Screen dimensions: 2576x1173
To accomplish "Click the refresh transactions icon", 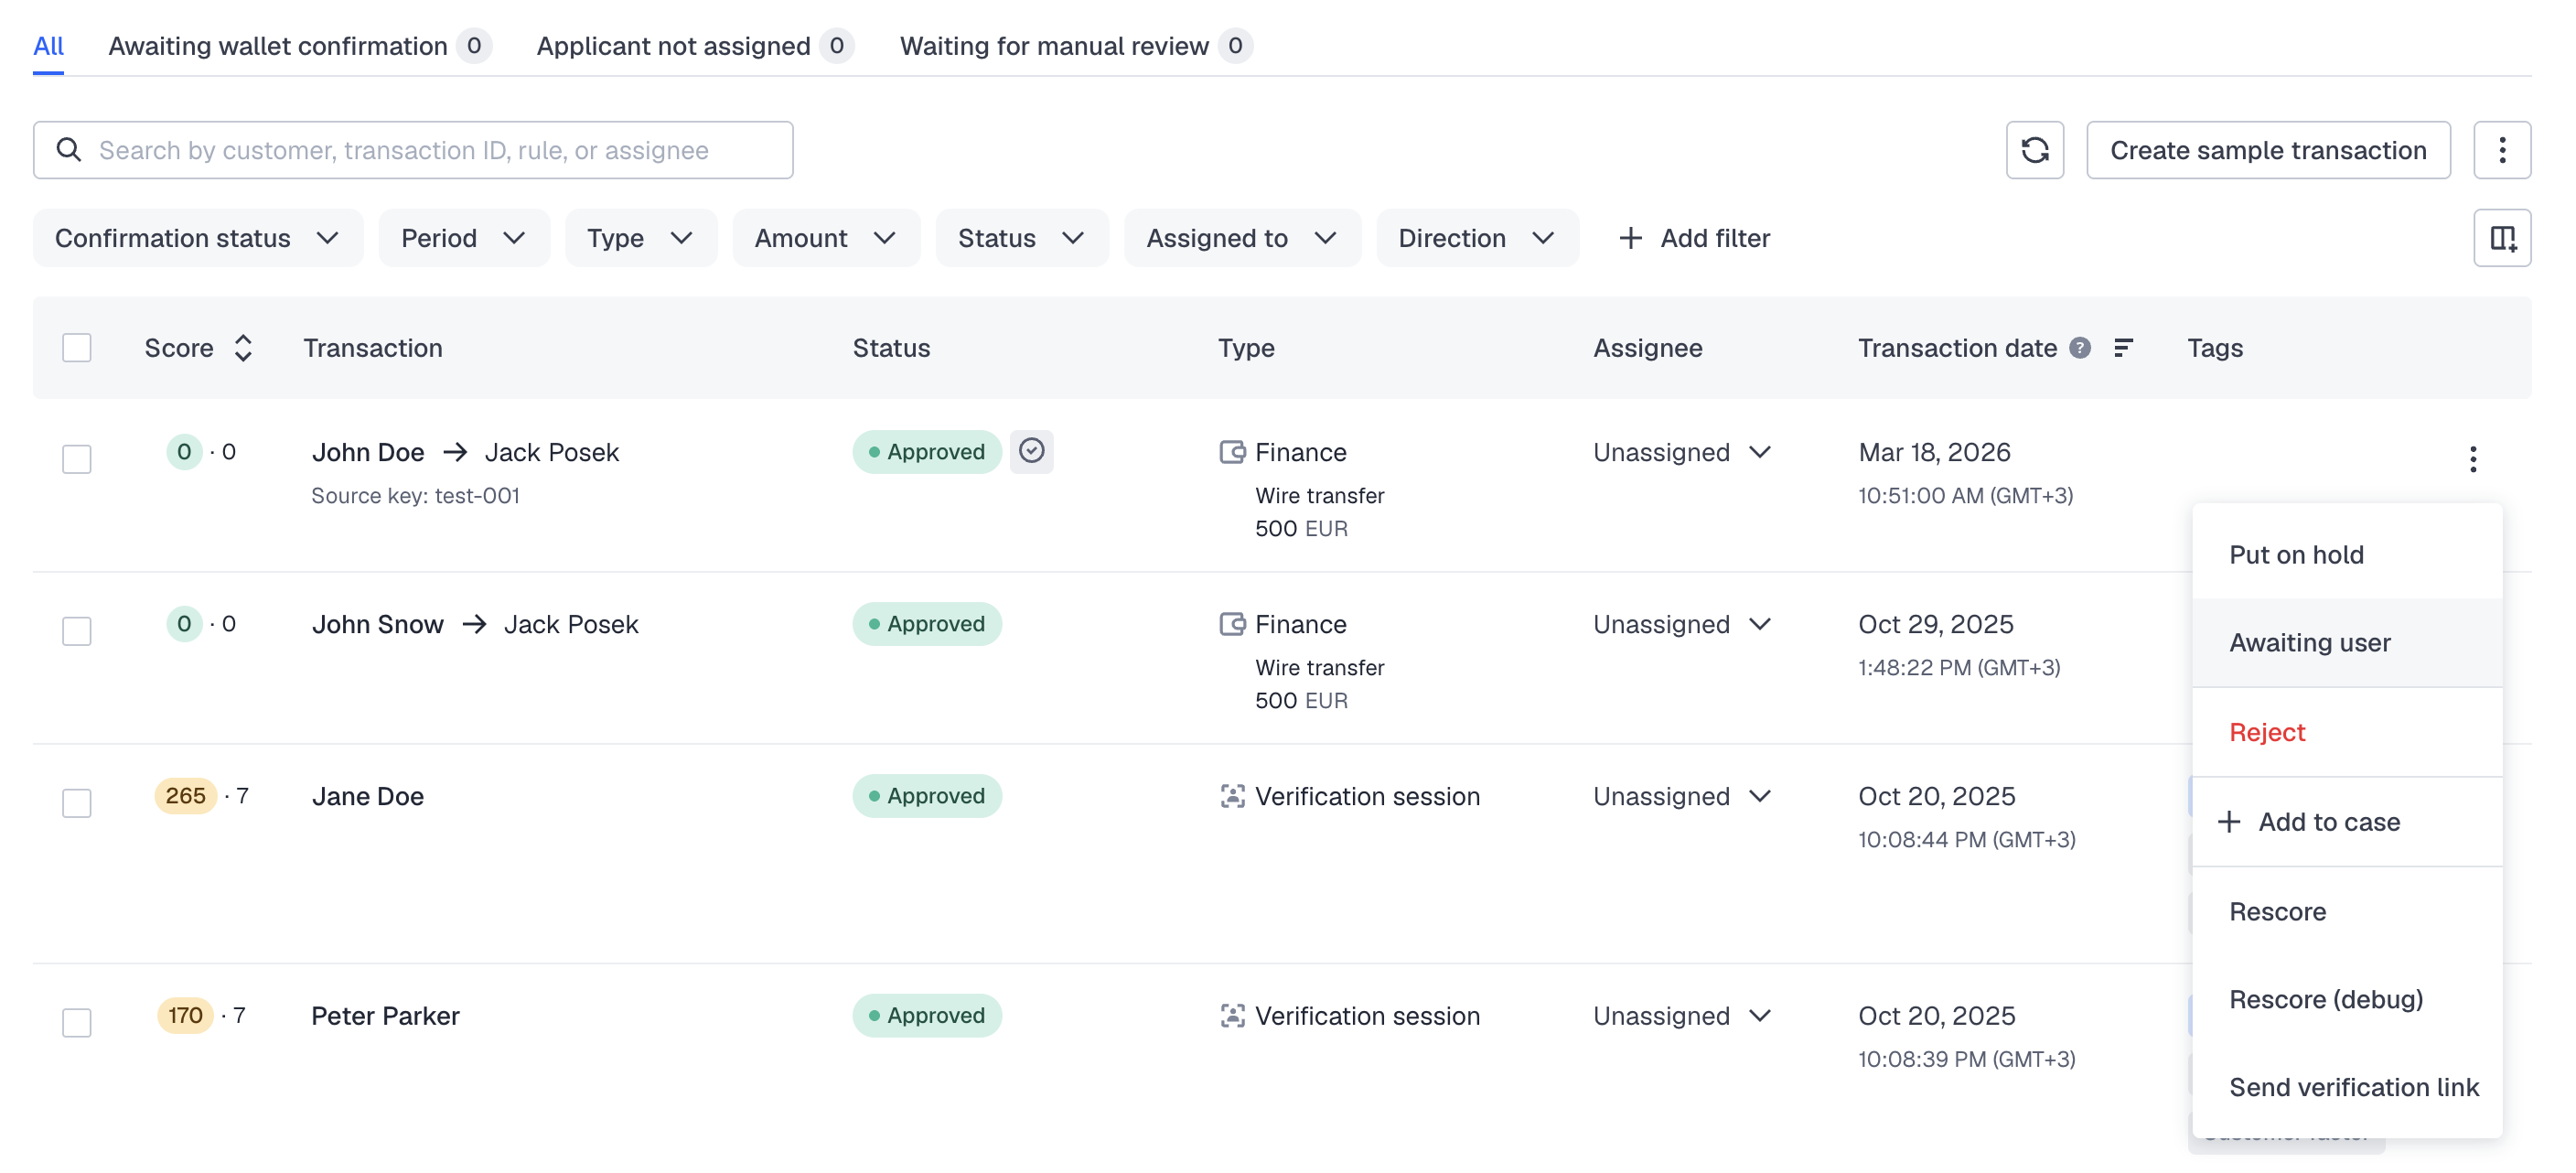I will [x=2034, y=150].
